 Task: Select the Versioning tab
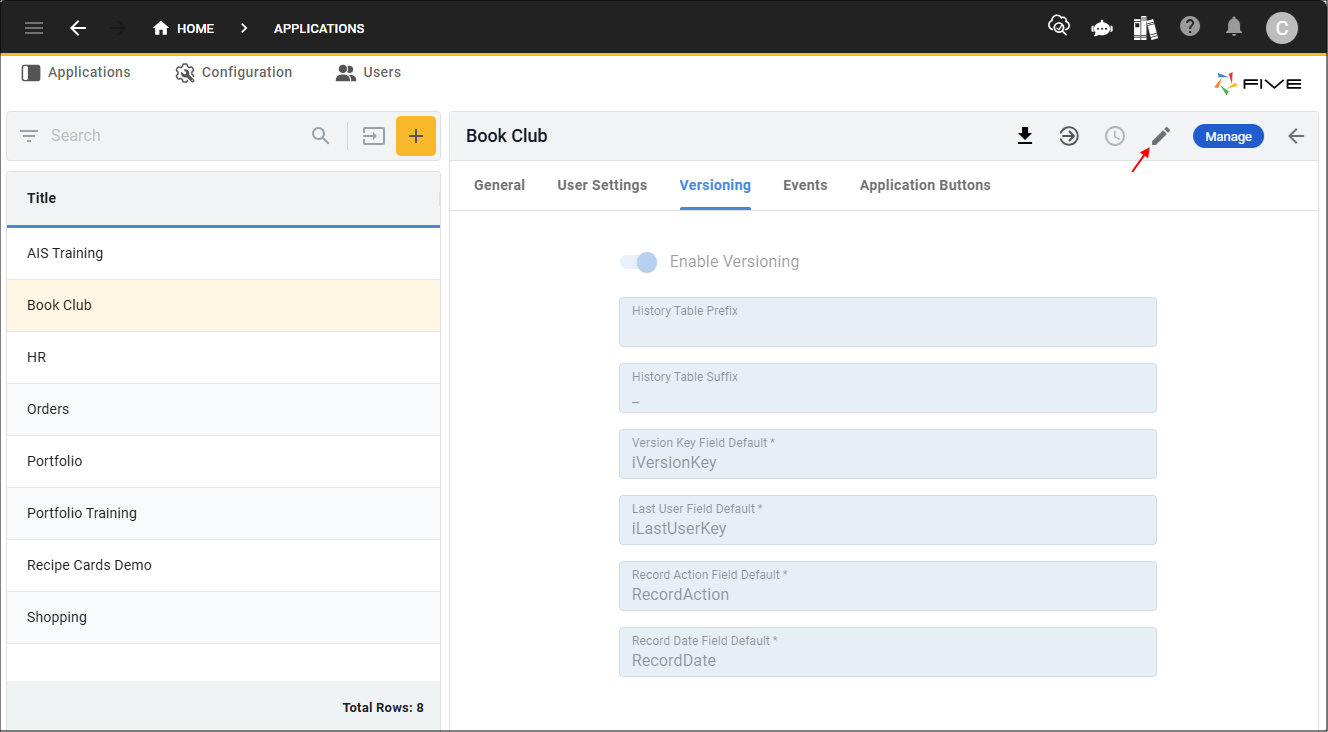tap(715, 185)
